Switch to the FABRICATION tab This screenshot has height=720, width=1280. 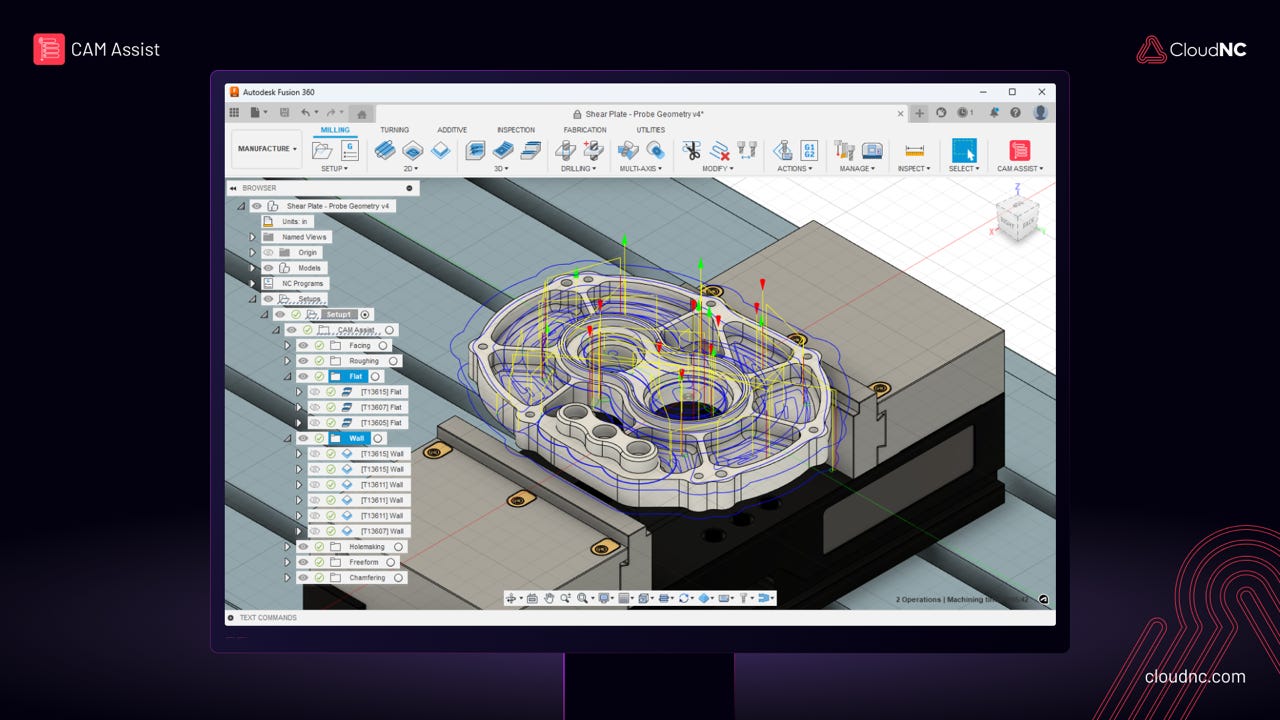pos(585,130)
